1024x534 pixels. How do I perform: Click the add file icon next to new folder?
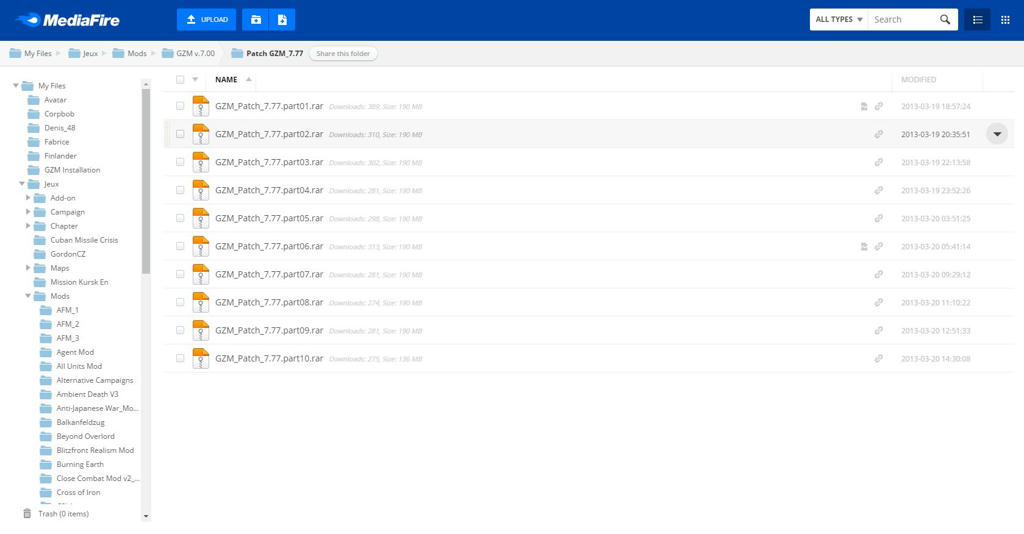(282, 20)
